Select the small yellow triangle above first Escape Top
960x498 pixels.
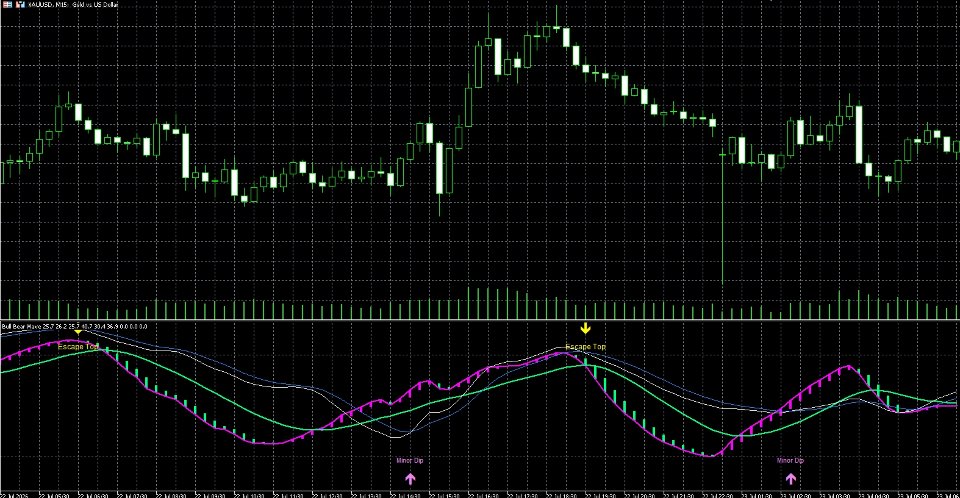(78, 332)
